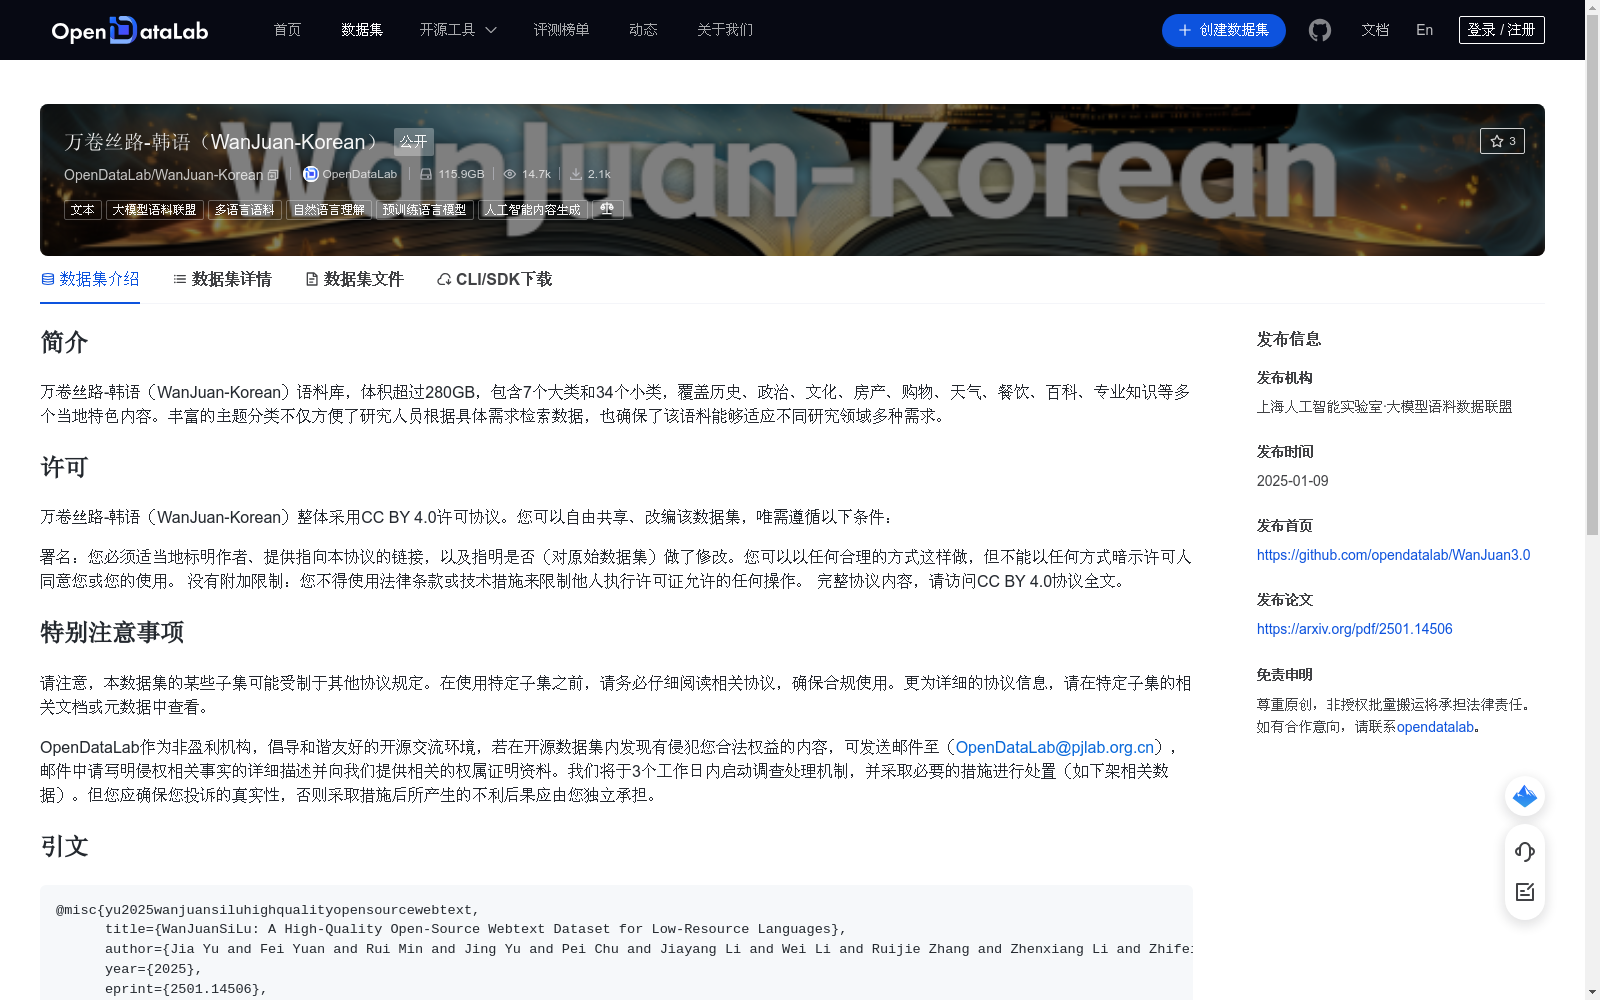Click the OpenDataLab logo in header
Image resolution: width=1600 pixels, height=1000 pixels.
(130, 30)
